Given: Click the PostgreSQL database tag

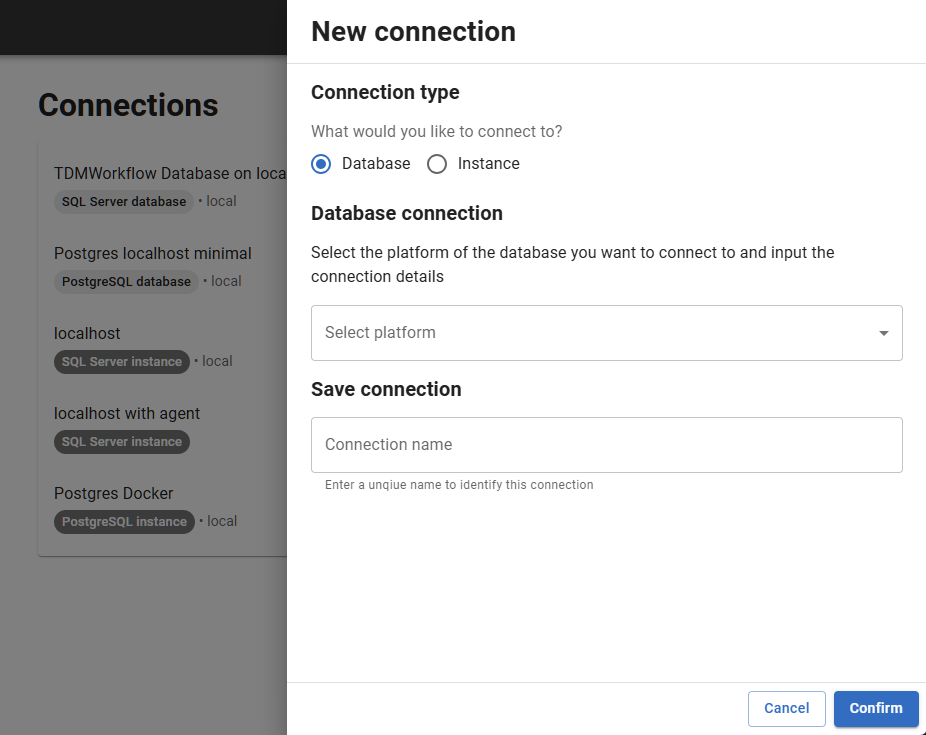Looking at the screenshot, I should click(126, 282).
